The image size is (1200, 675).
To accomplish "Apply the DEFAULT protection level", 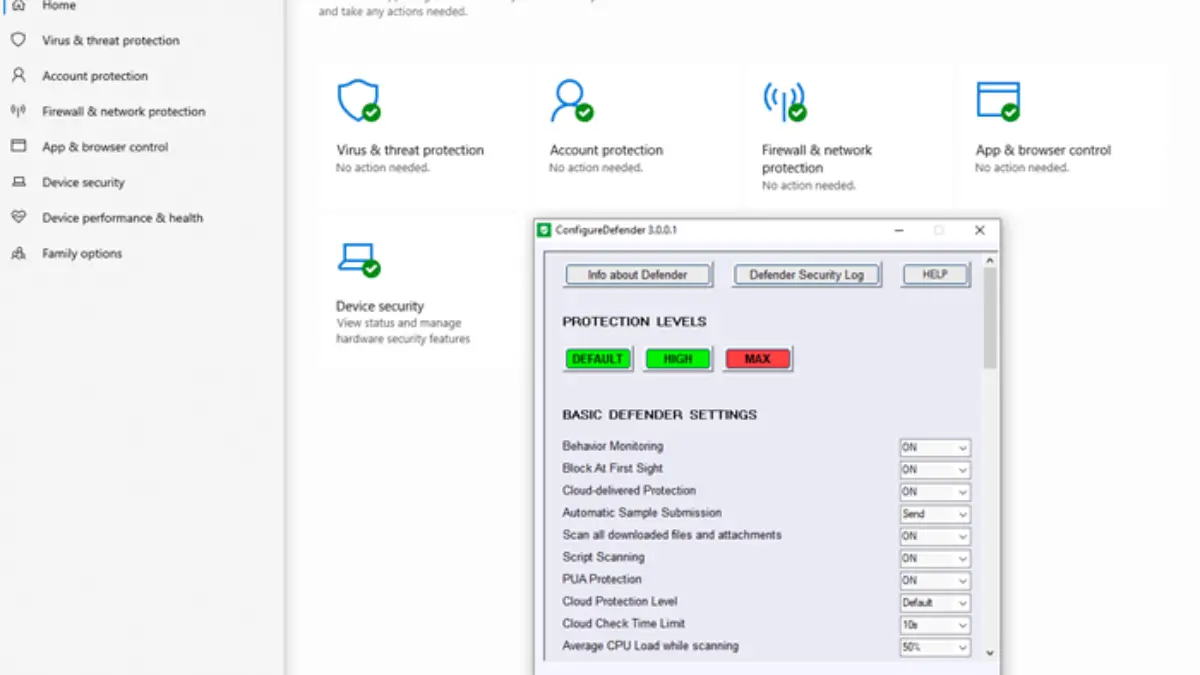I will (x=598, y=359).
